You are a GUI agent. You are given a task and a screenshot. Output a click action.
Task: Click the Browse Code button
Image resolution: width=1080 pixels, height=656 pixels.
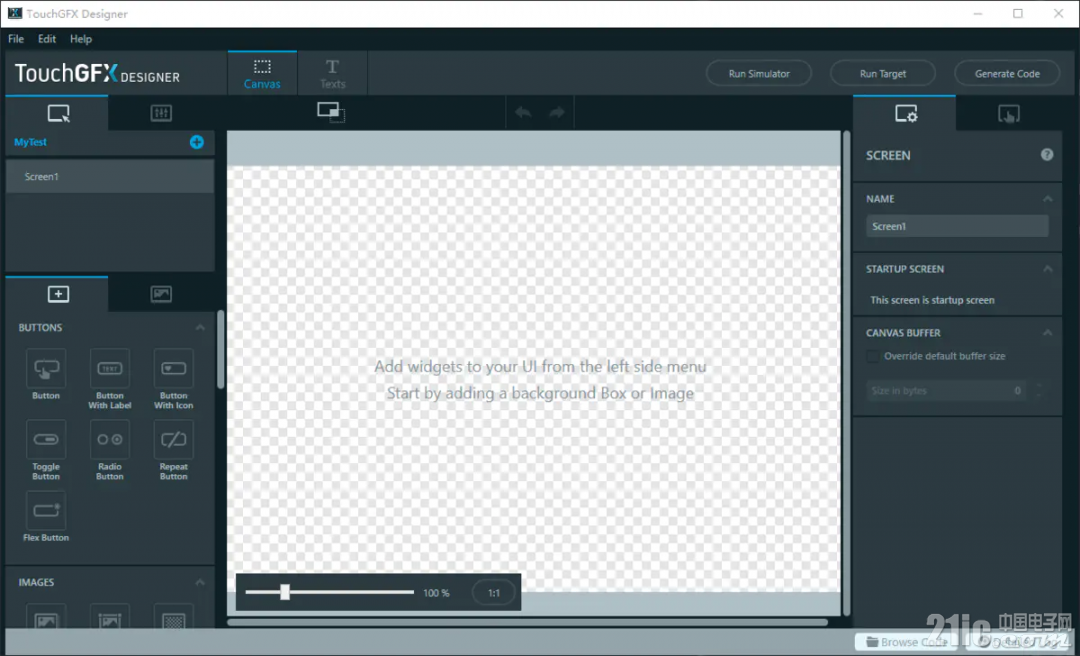(x=908, y=642)
